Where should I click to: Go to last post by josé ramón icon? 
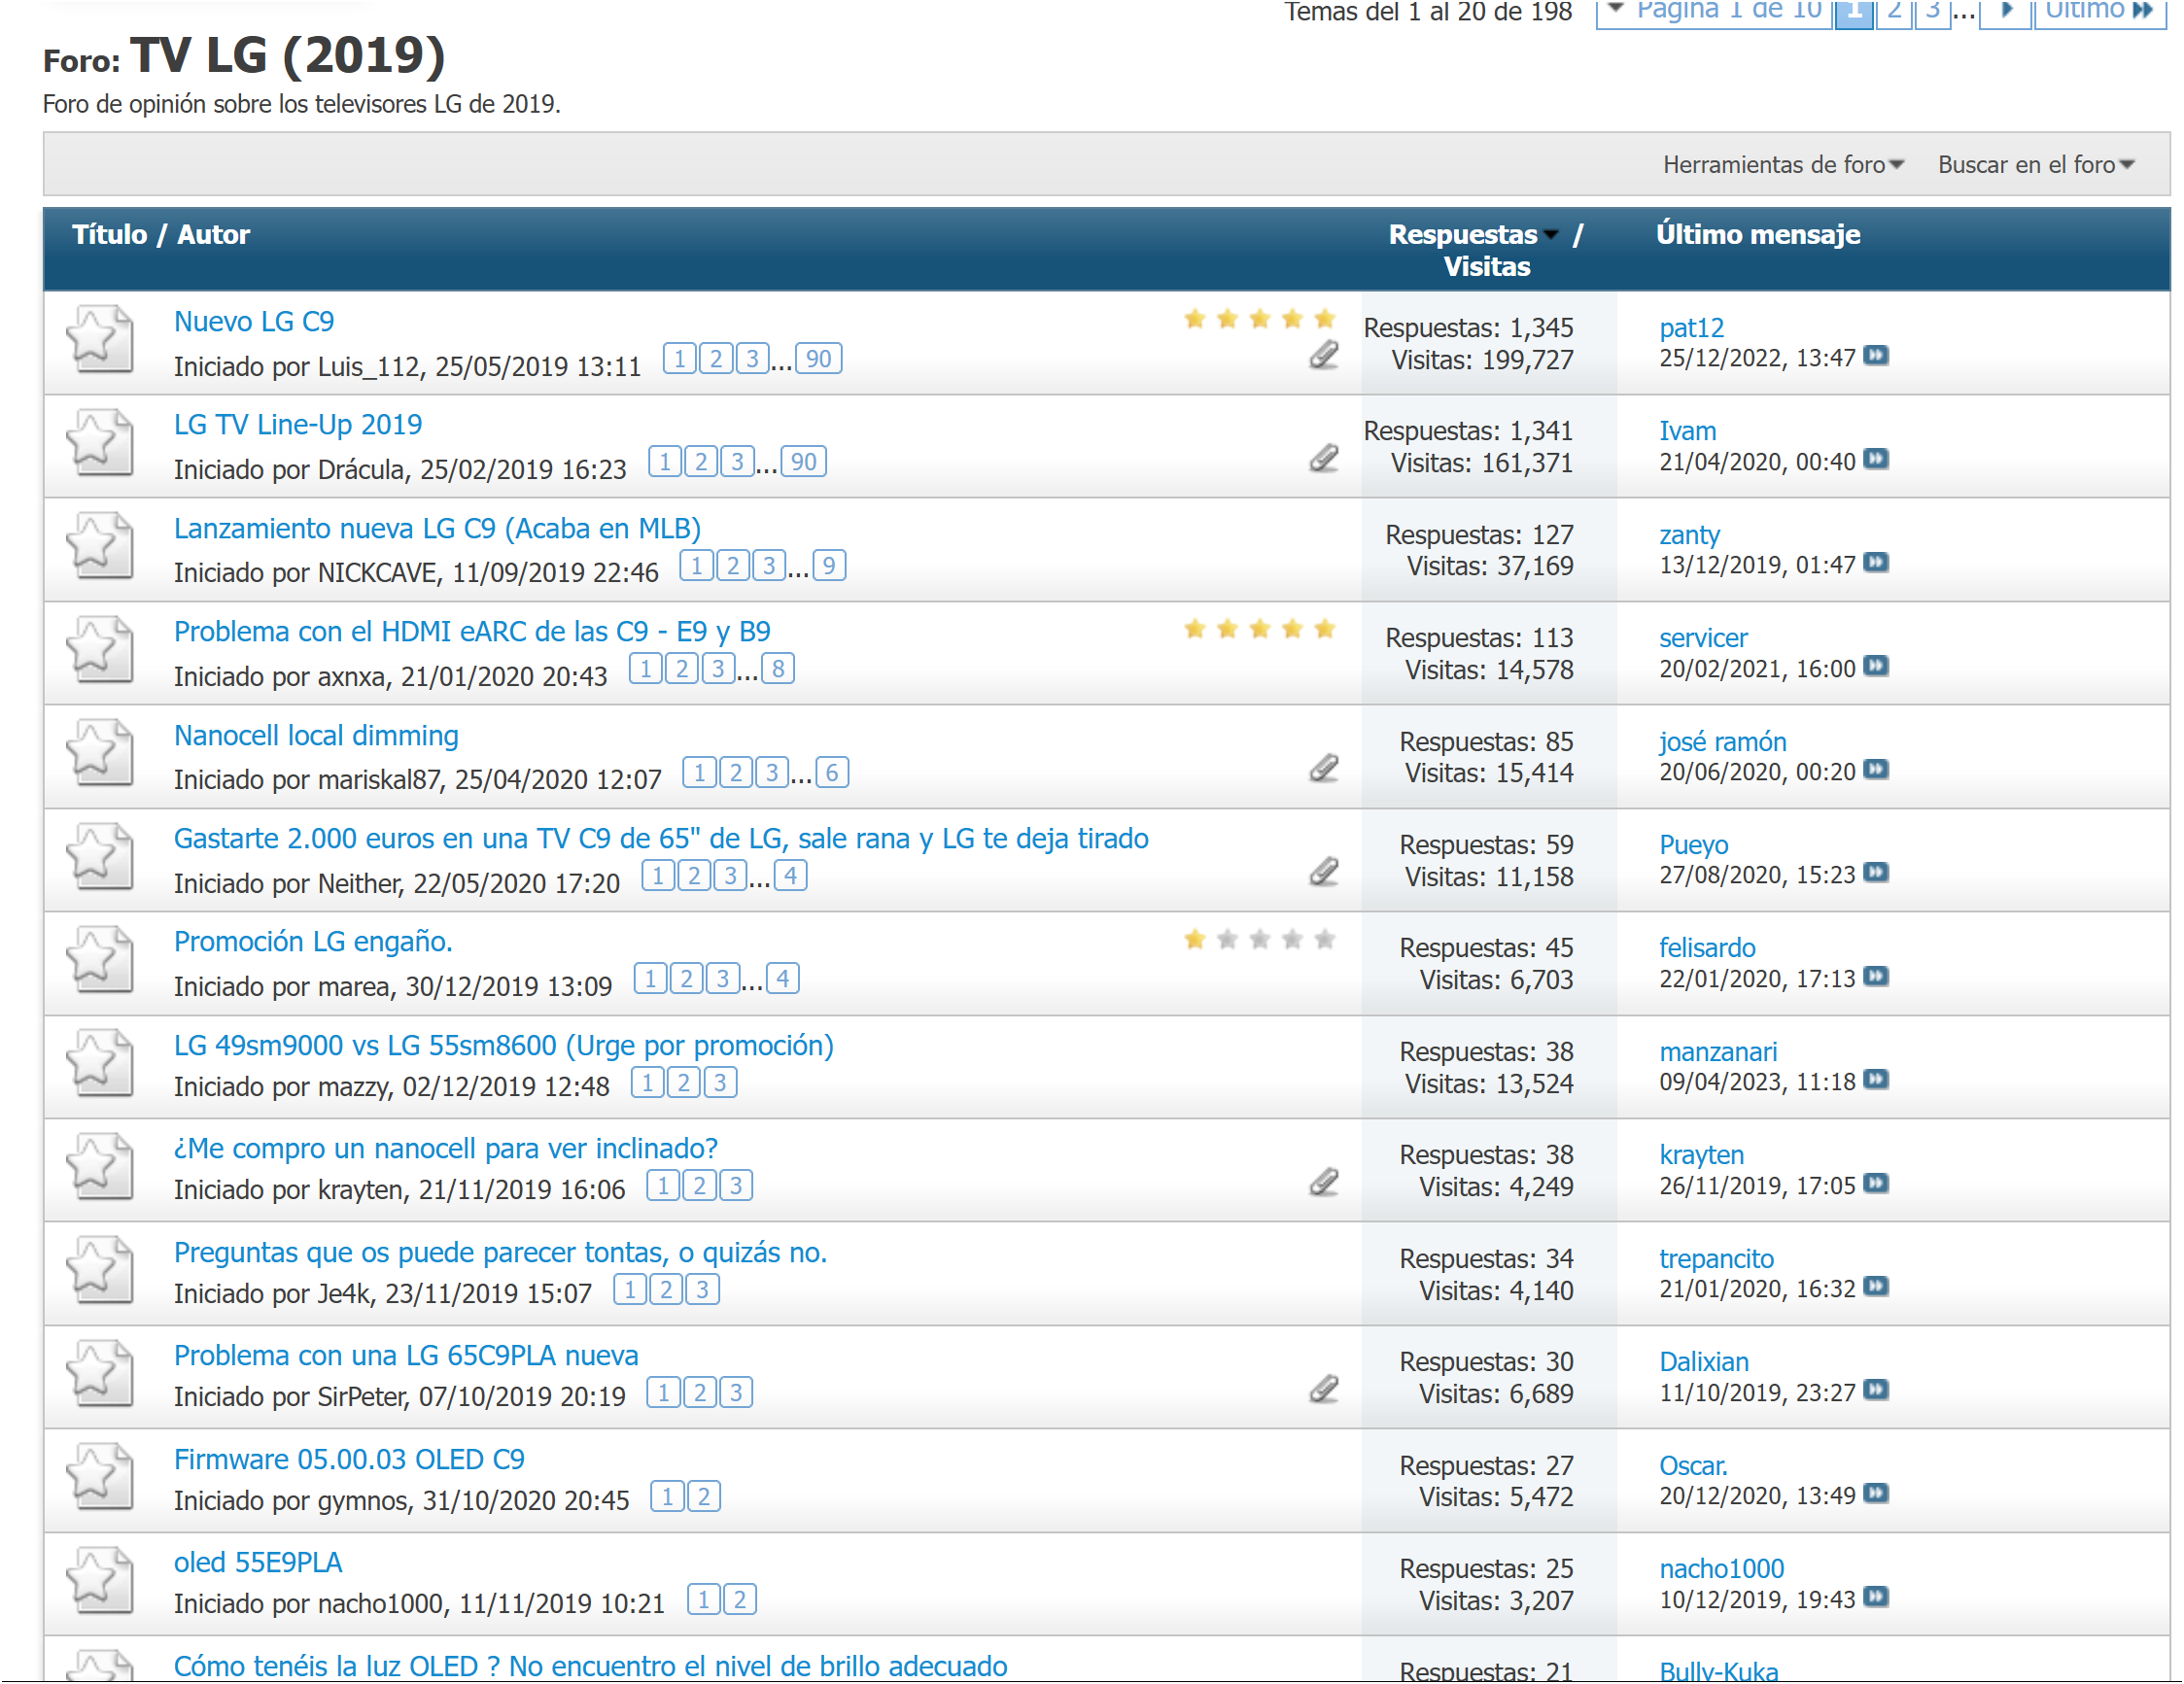click(x=1877, y=770)
